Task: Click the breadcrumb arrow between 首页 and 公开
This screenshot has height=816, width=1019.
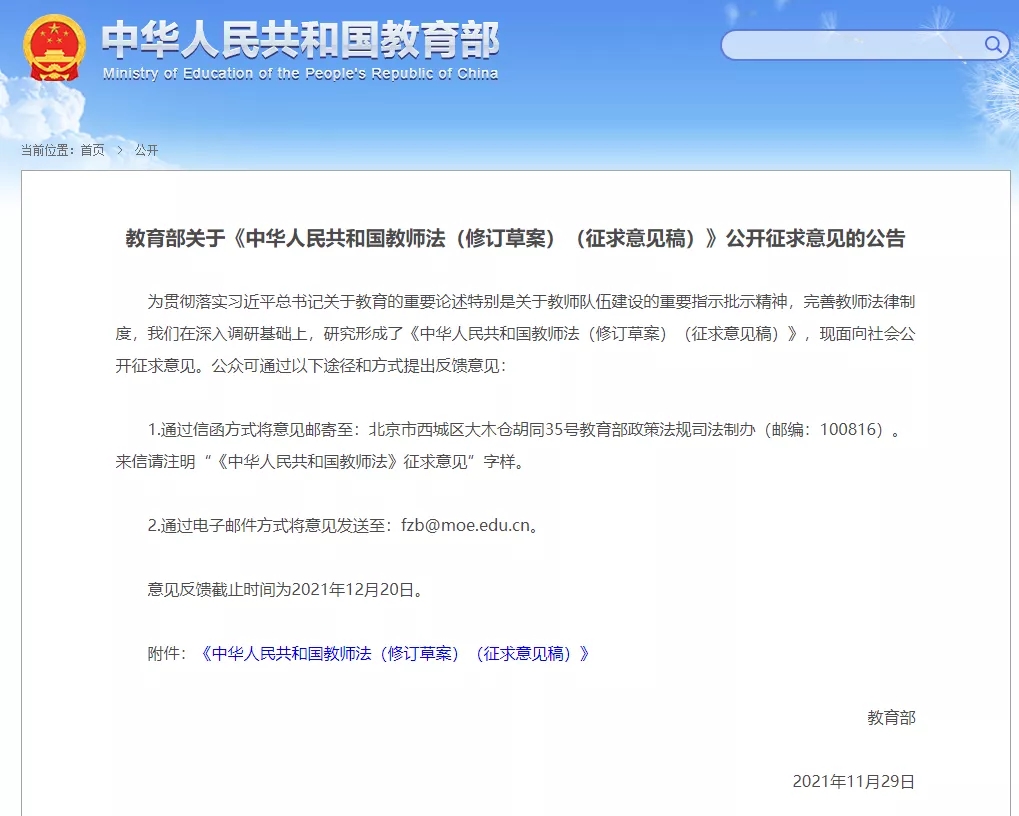Action: [120, 150]
